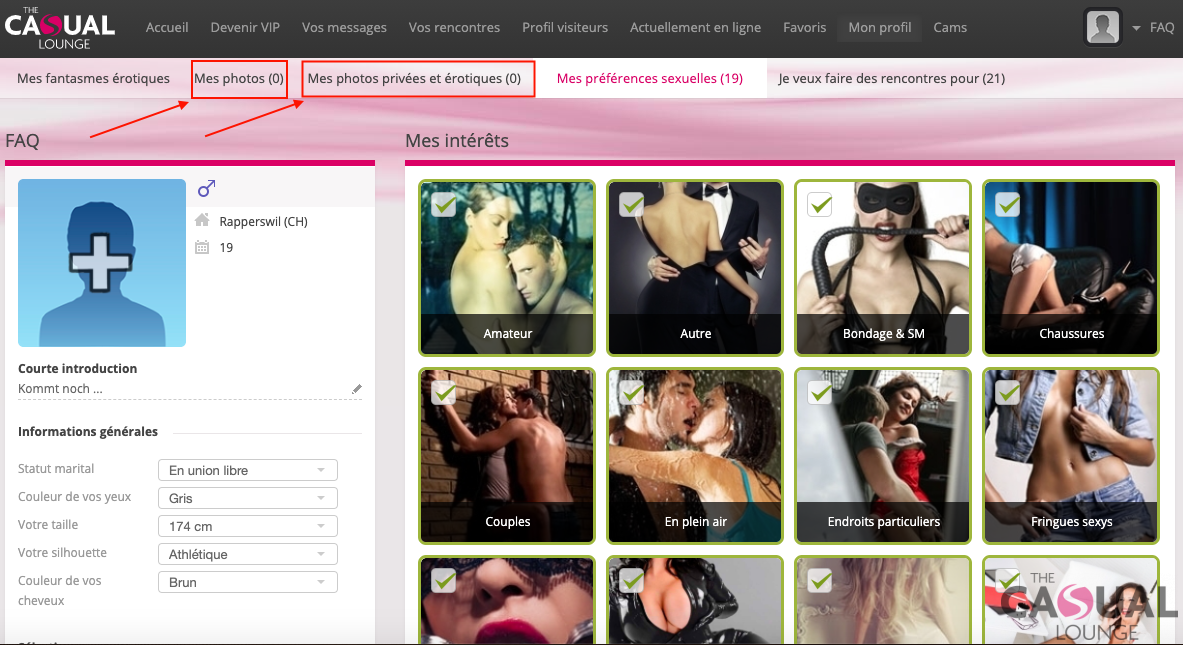
Task: Click the pencil edit icon for introduction
Action: 357,389
